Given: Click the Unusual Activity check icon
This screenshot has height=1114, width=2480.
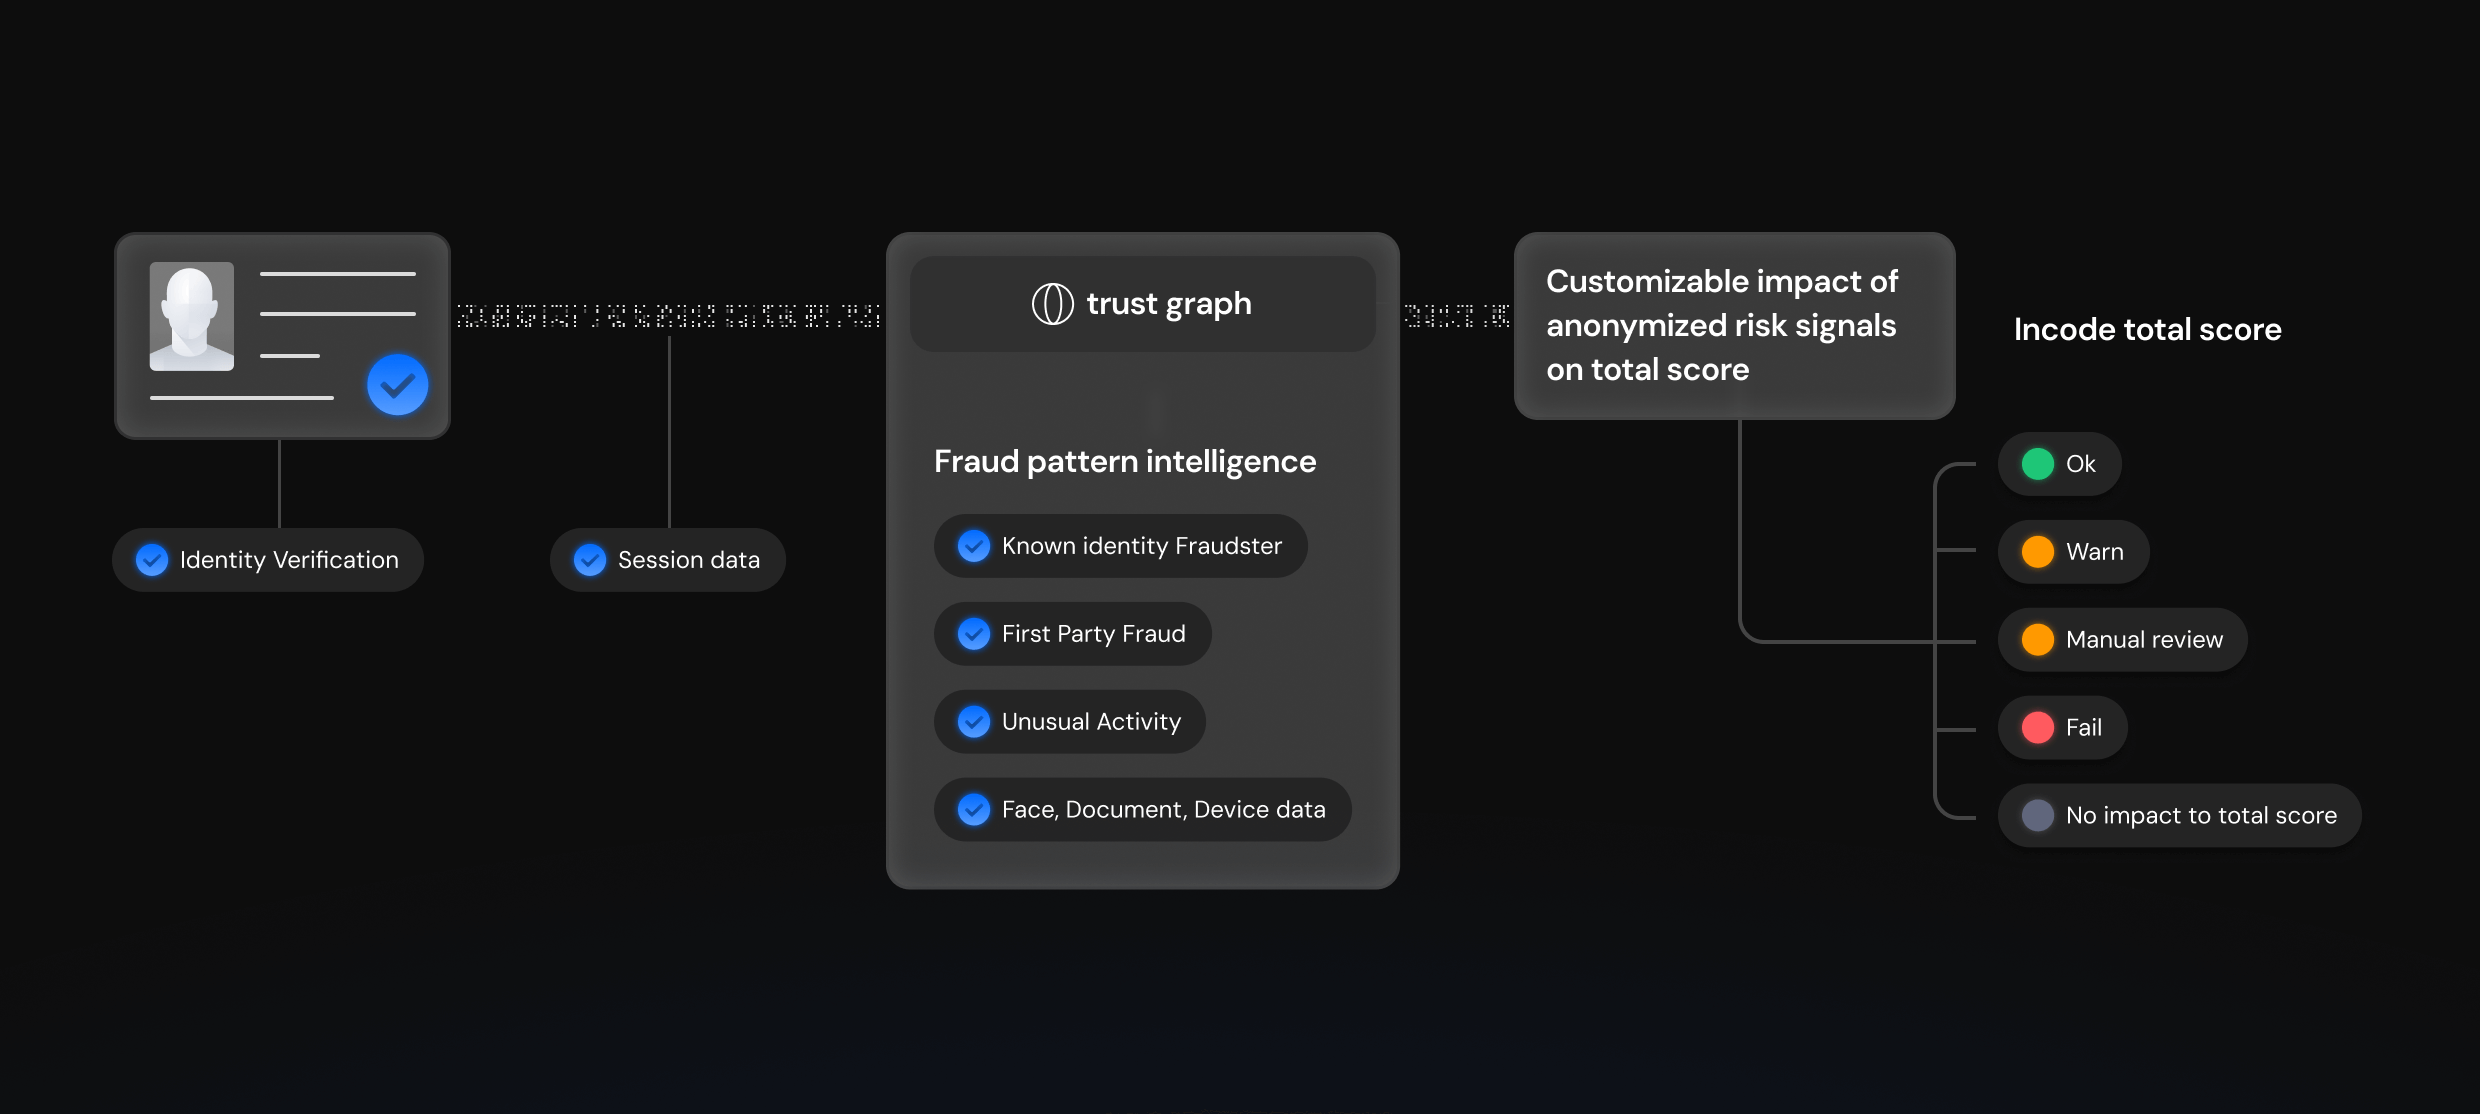Looking at the screenshot, I should point(974,722).
